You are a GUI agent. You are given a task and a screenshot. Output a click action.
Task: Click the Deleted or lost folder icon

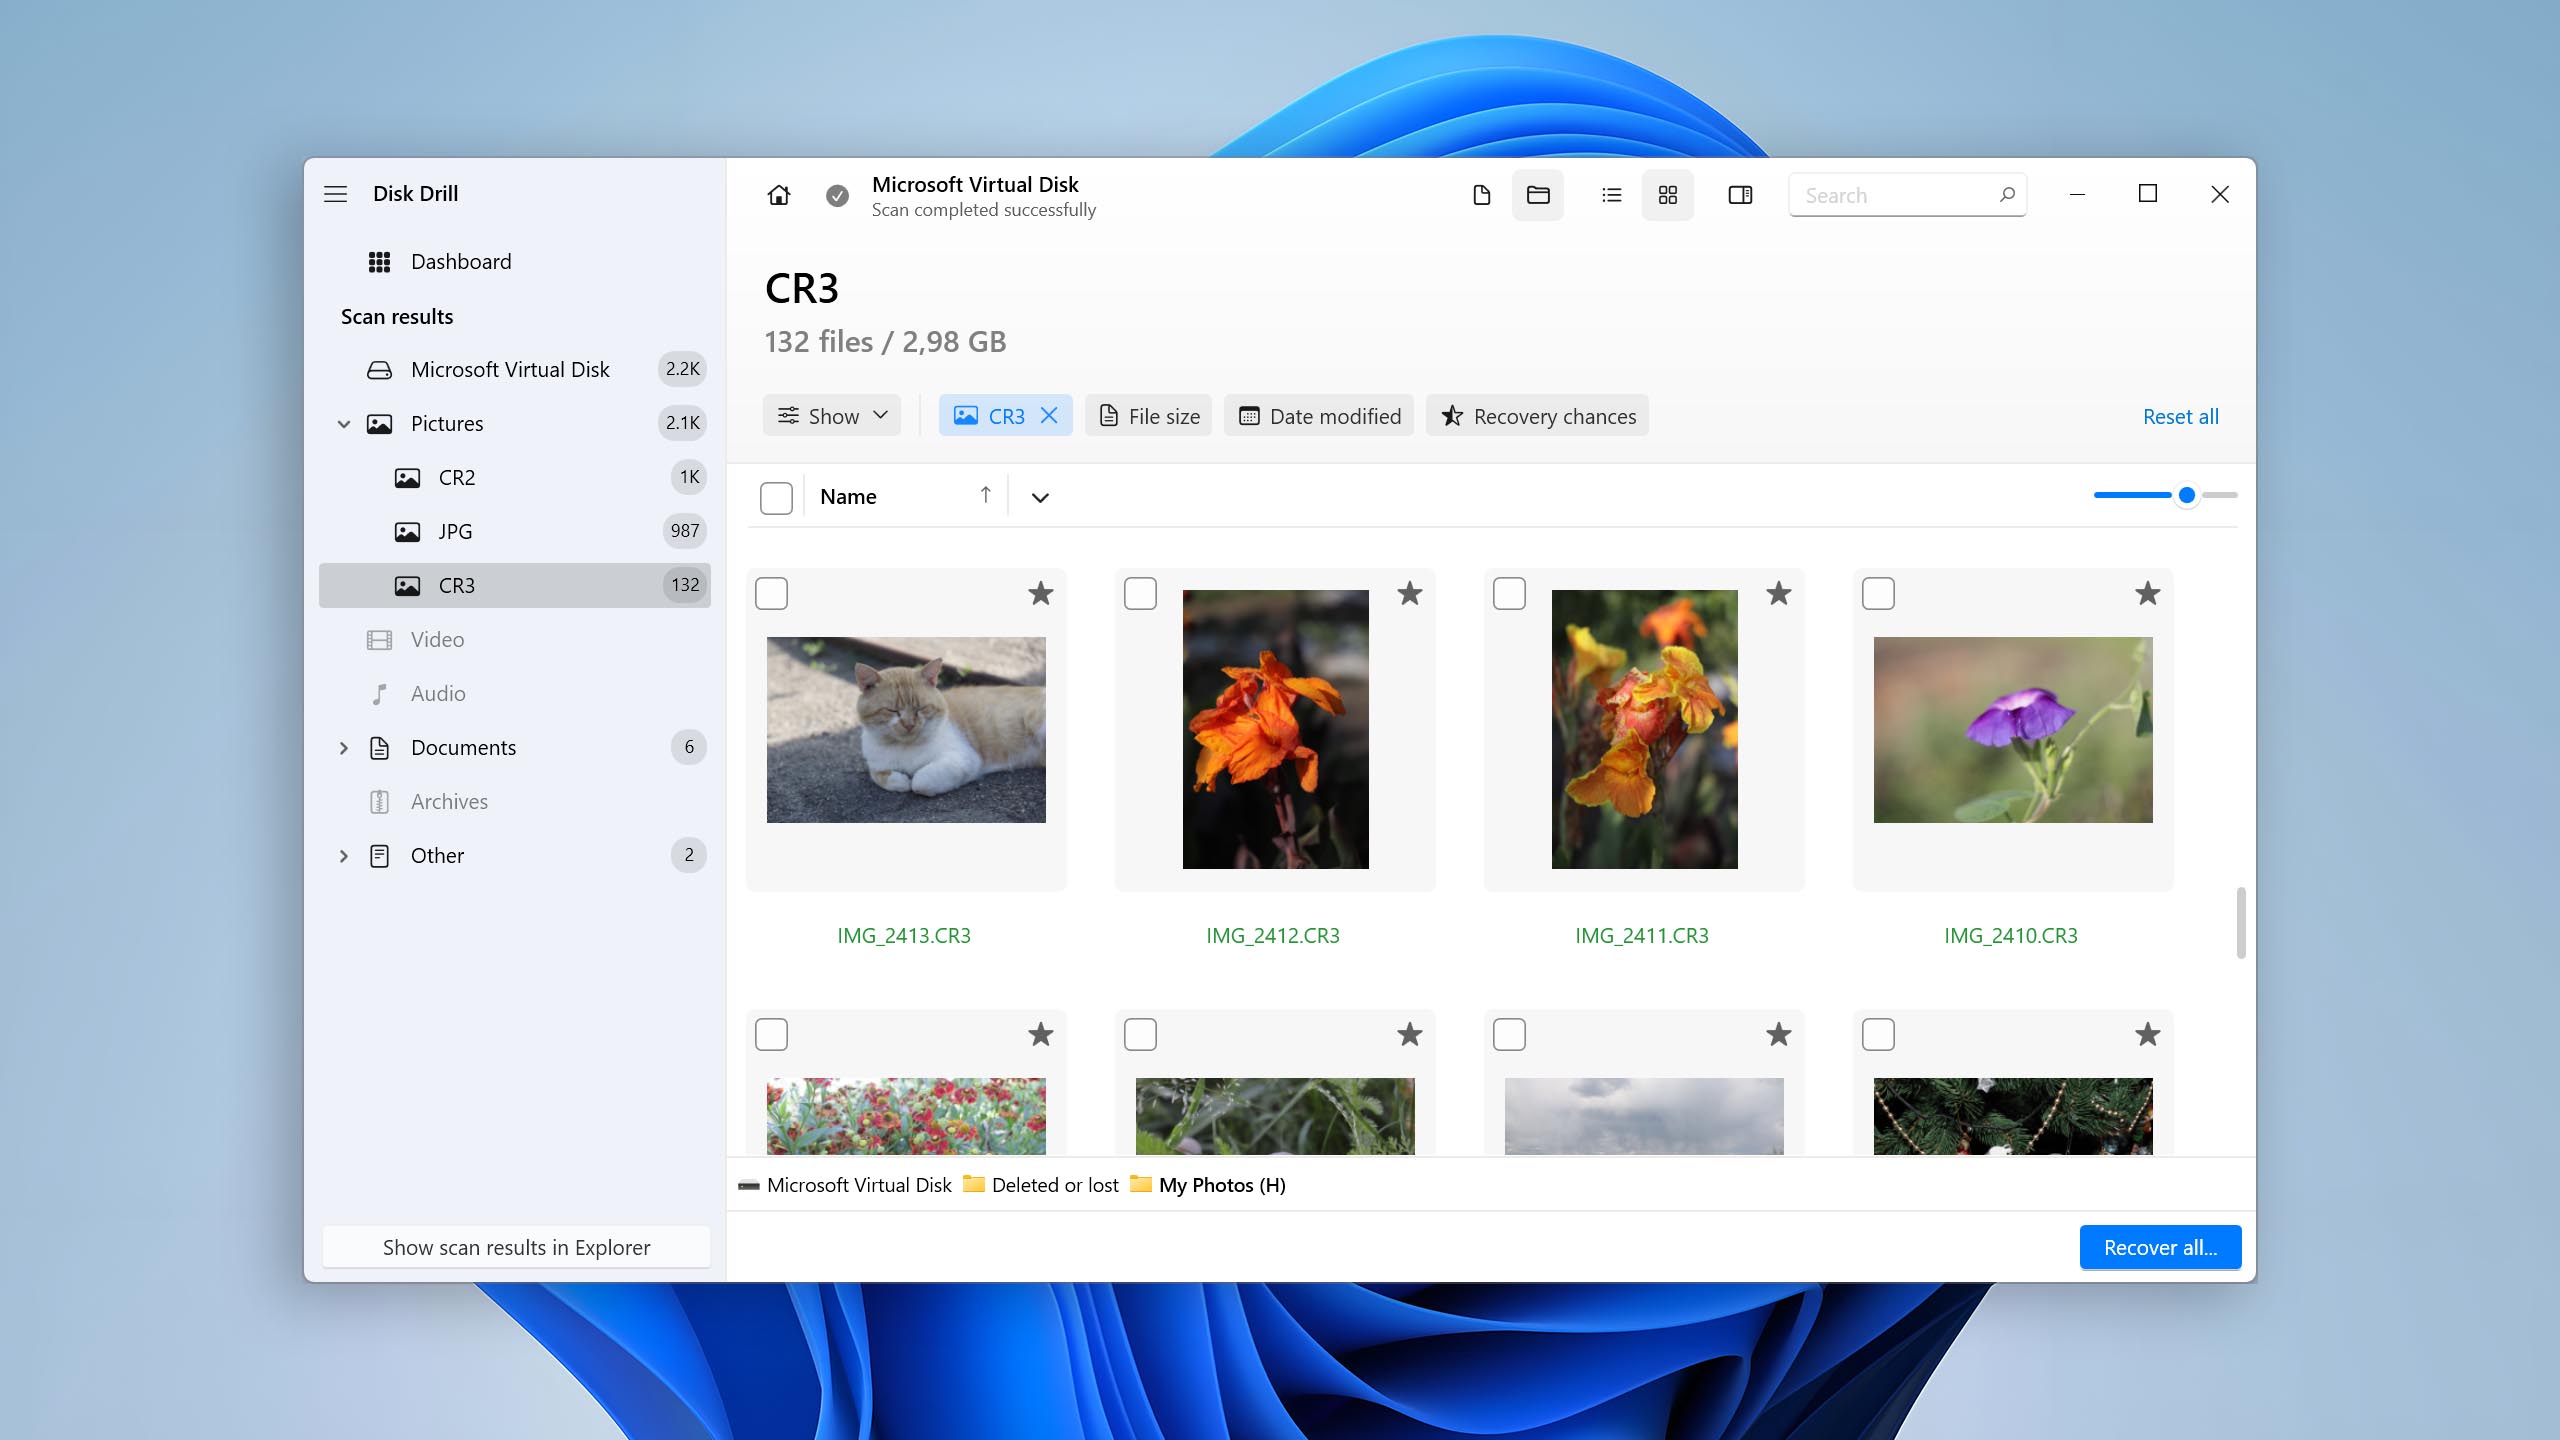974,1184
